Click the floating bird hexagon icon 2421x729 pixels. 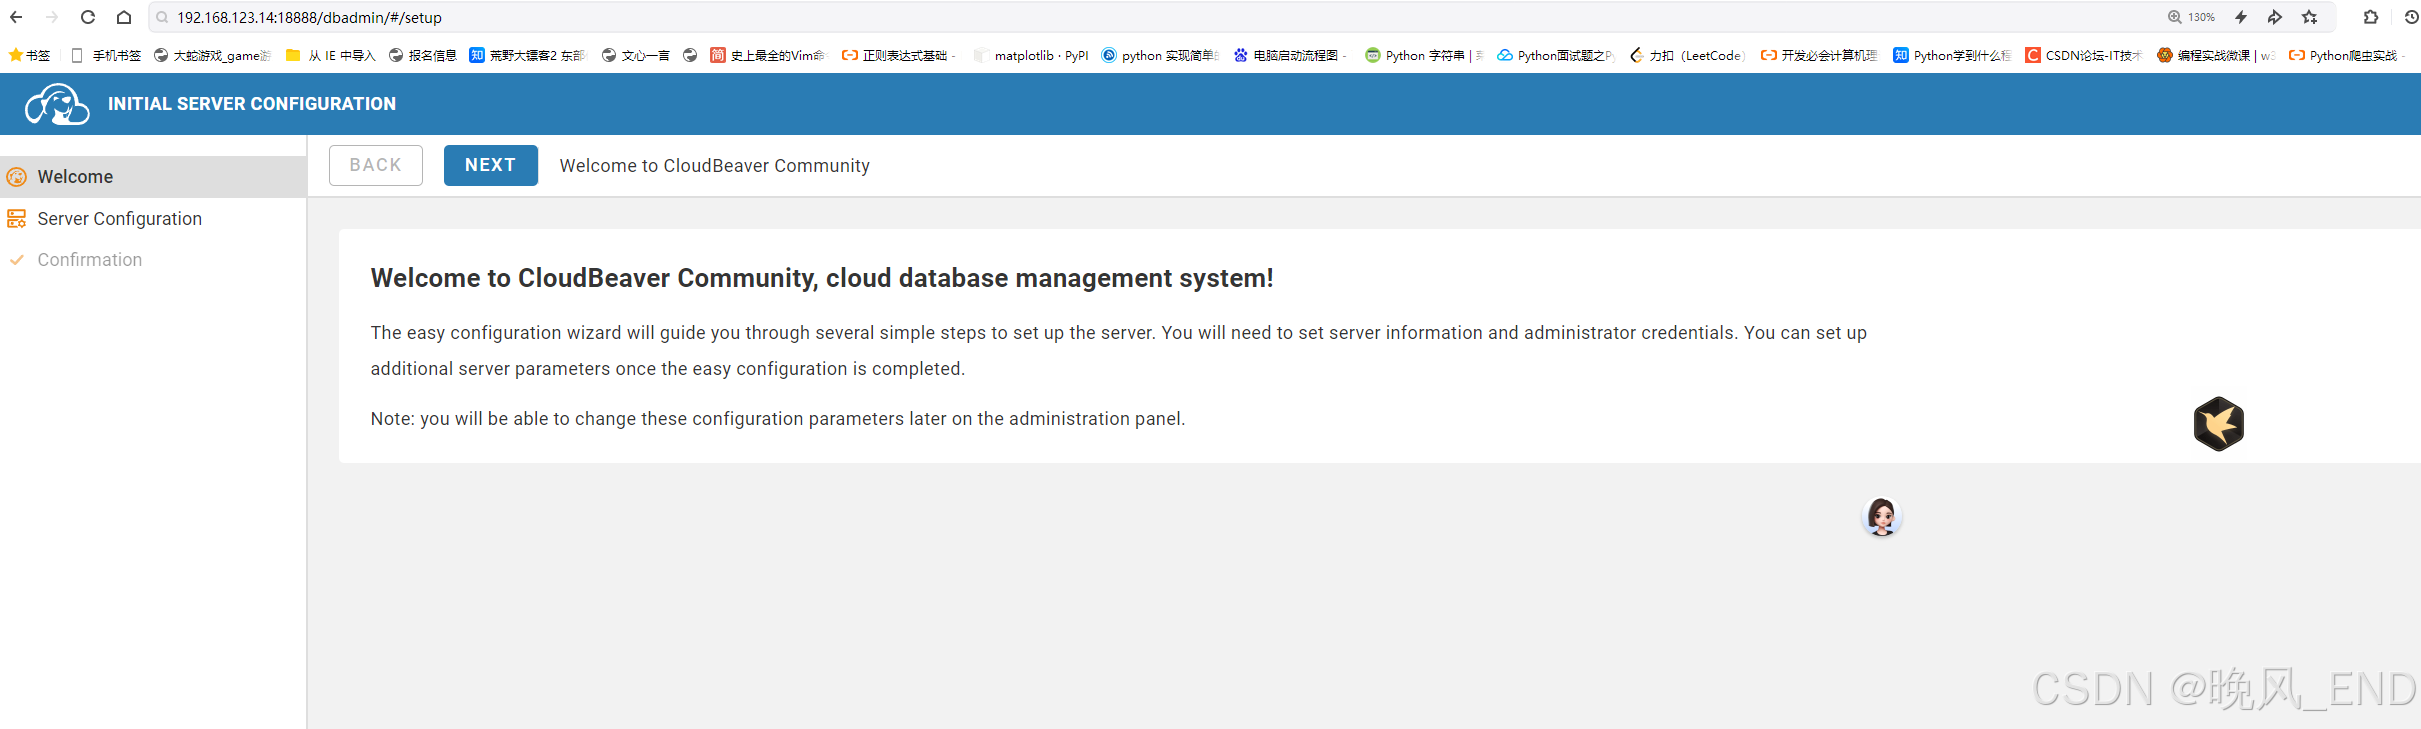[2219, 424]
